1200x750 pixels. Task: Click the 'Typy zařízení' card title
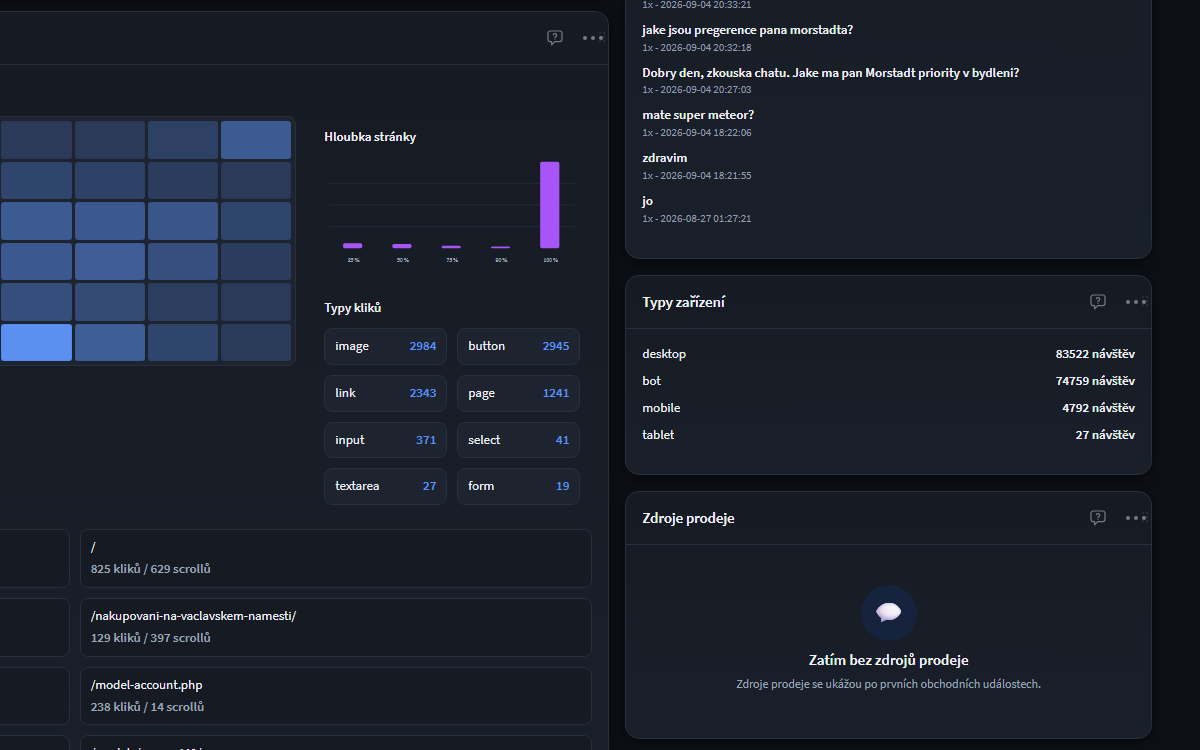click(x=684, y=302)
